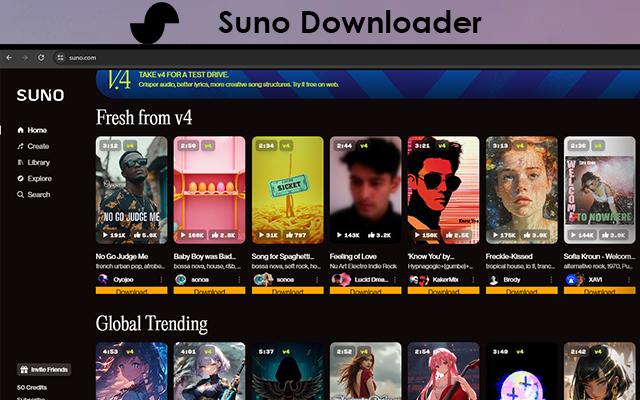This screenshot has width=640, height=400.
Task: Like No Go Judge Me thumbs-up icon
Action: click(137, 235)
